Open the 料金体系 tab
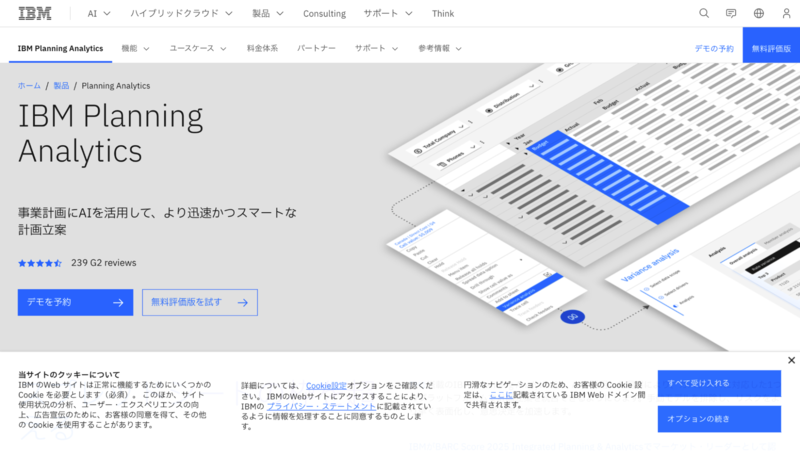The height and width of the screenshot is (451, 800). pos(262,48)
